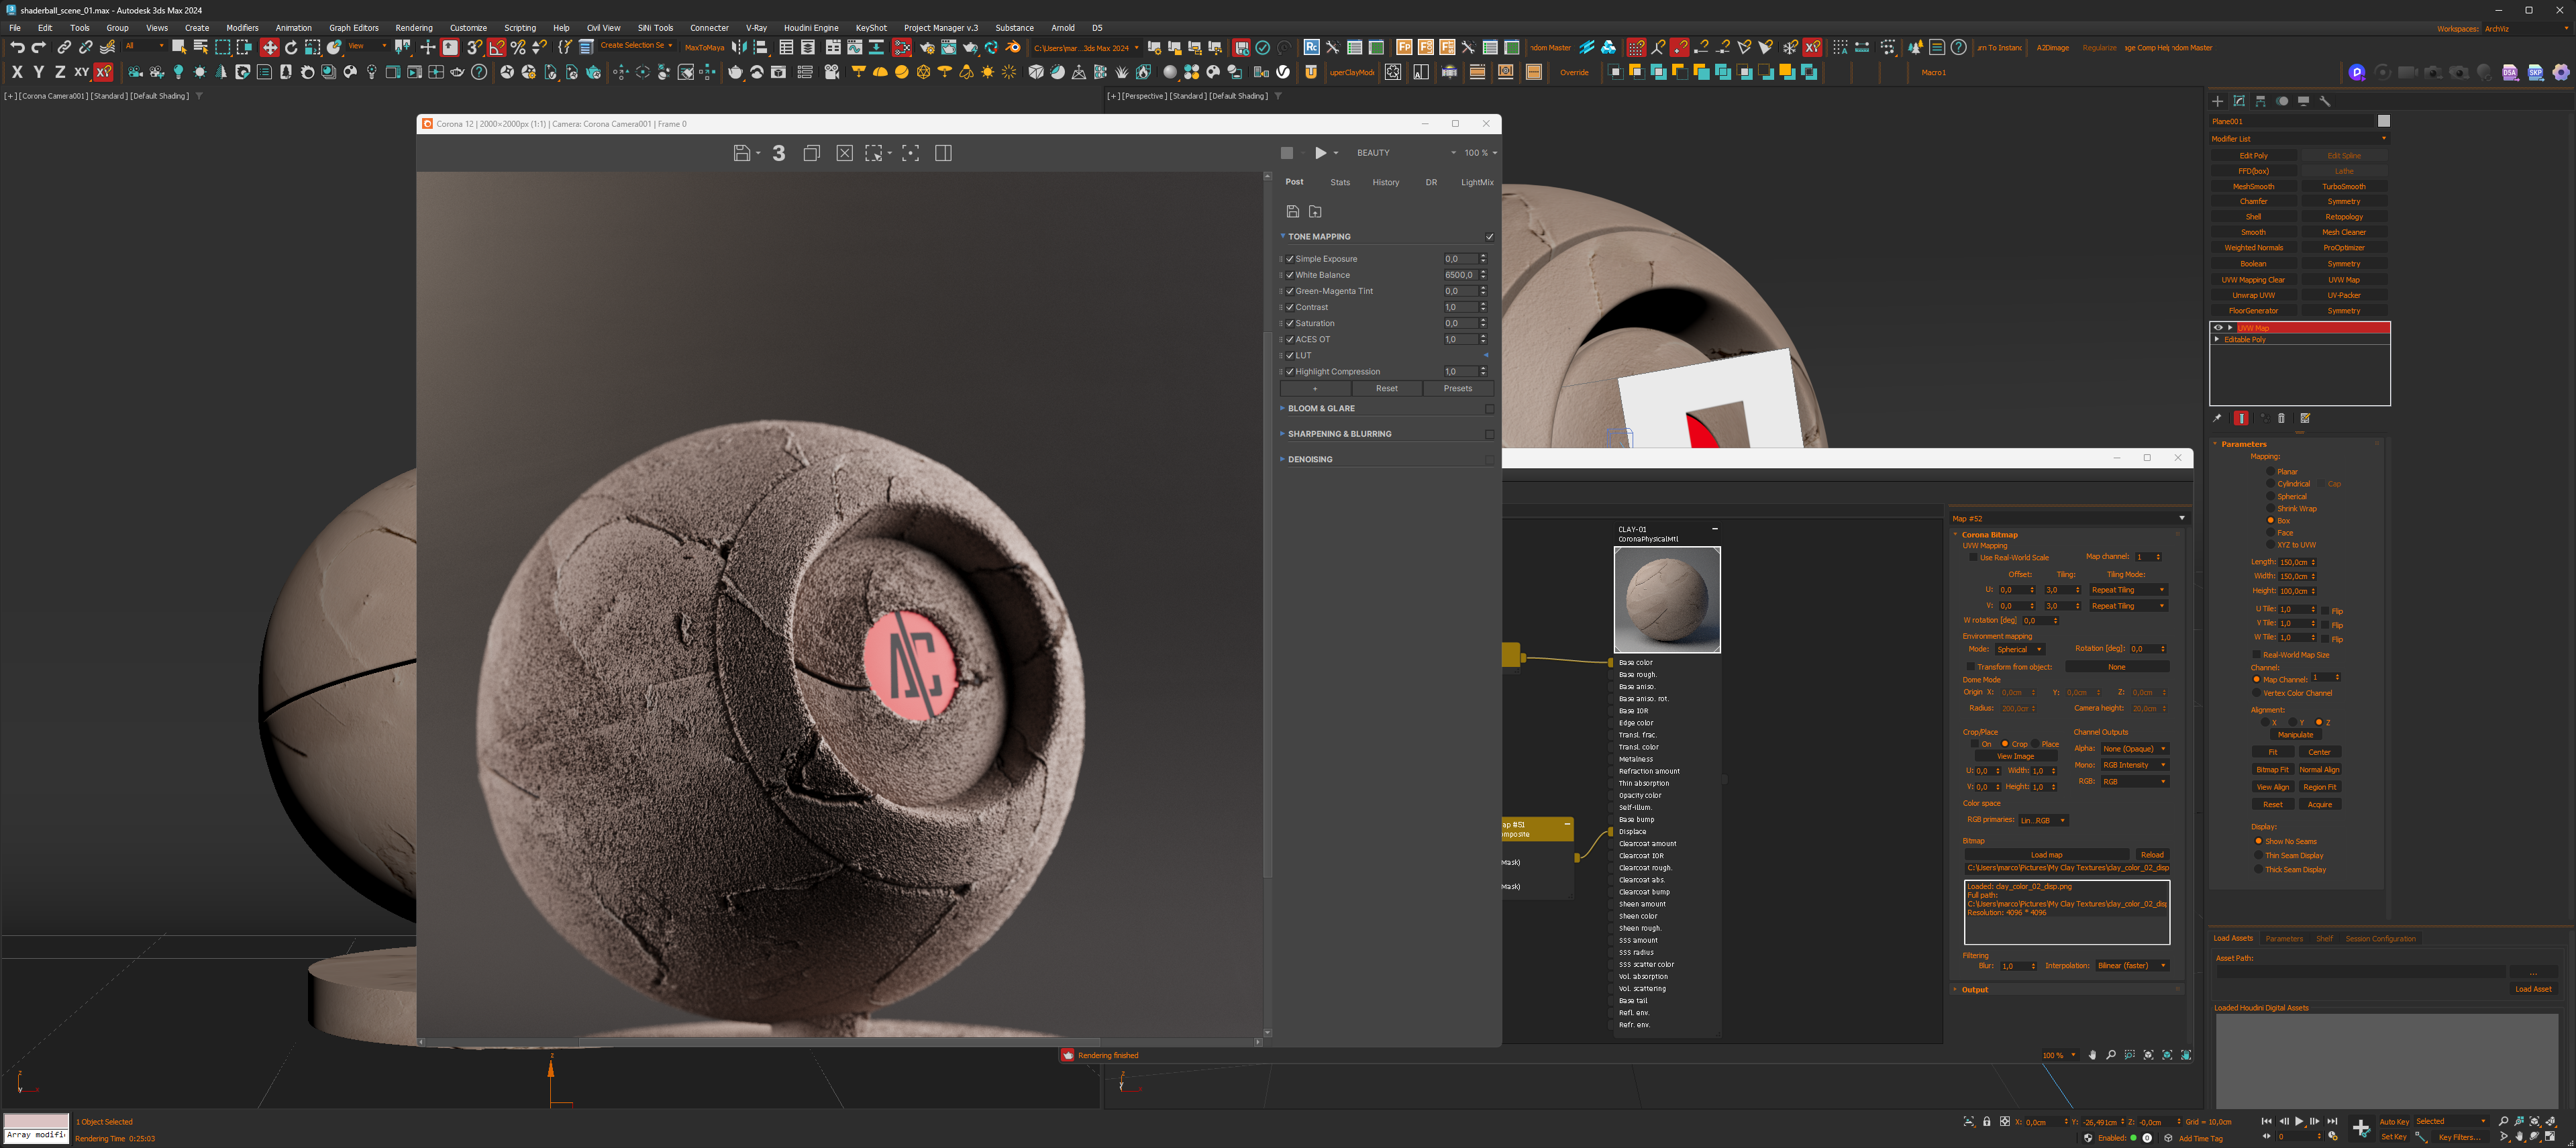This screenshot has height=1148, width=2576.
Task: Toggle the selection lock icon
Action: pos(1987,1121)
